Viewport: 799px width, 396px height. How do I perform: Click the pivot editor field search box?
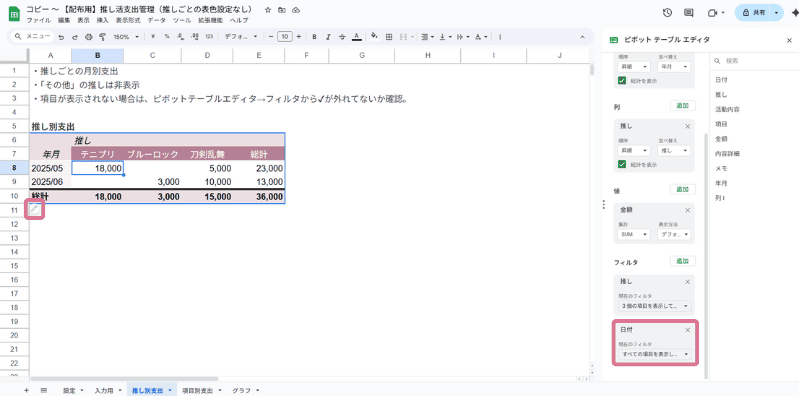pos(753,61)
